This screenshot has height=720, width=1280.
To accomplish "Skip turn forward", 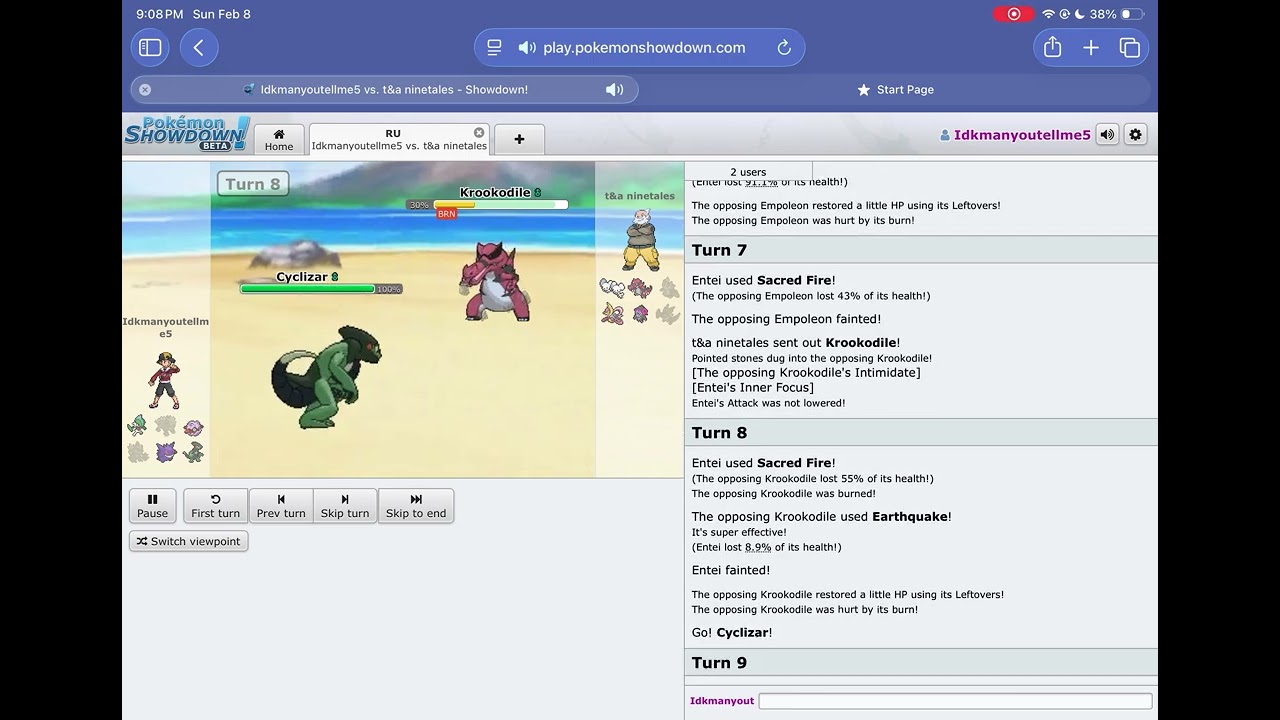I will (345, 505).
